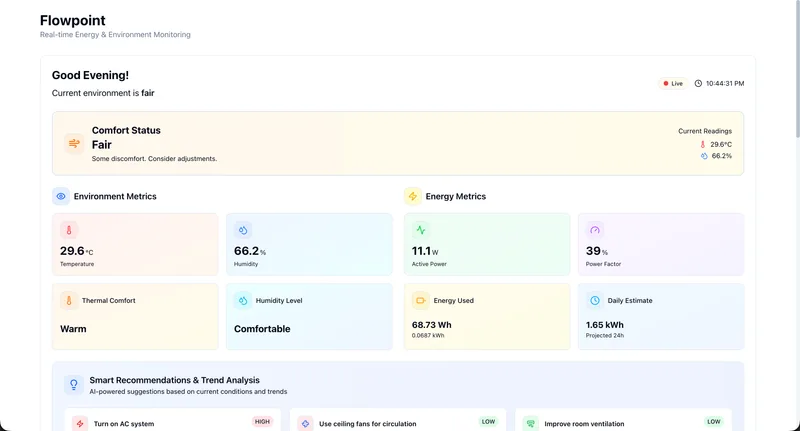
Task: Click the Live status badge
Action: click(673, 84)
